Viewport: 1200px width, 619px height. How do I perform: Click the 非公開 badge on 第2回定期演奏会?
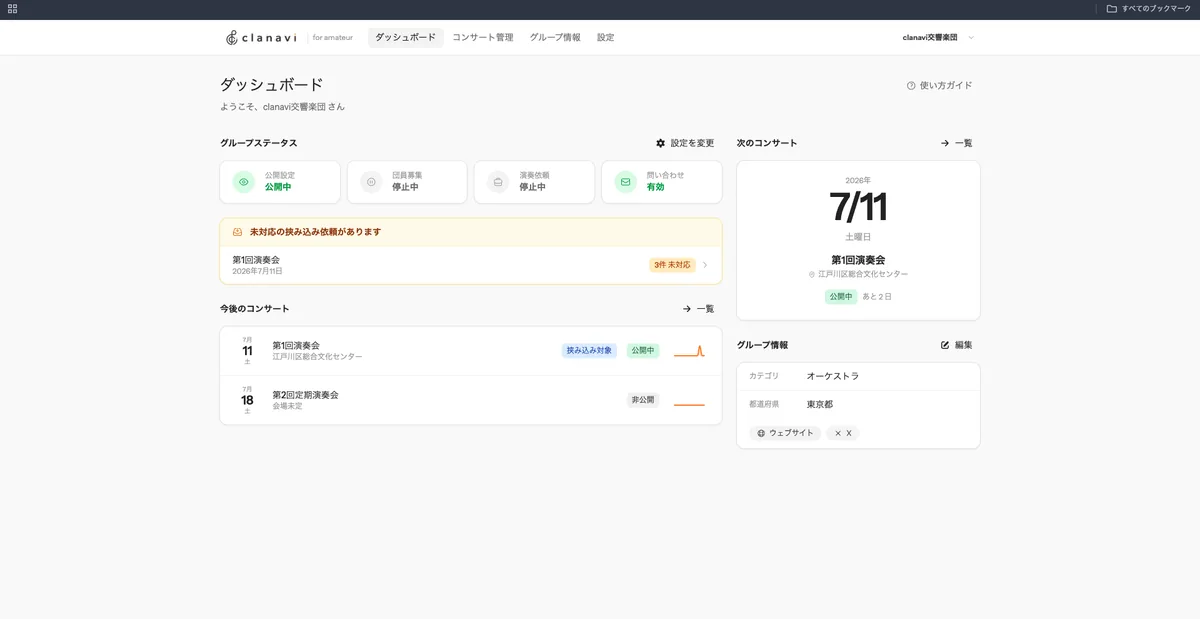[643, 400]
